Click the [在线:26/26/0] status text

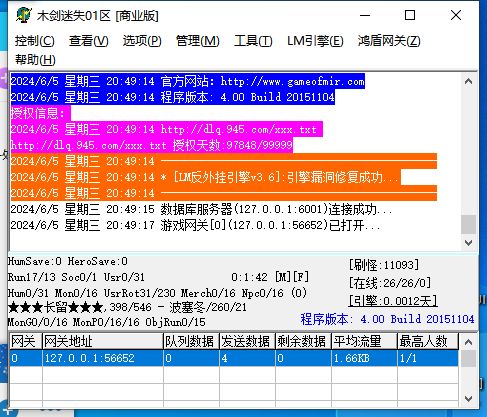[390, 283]
